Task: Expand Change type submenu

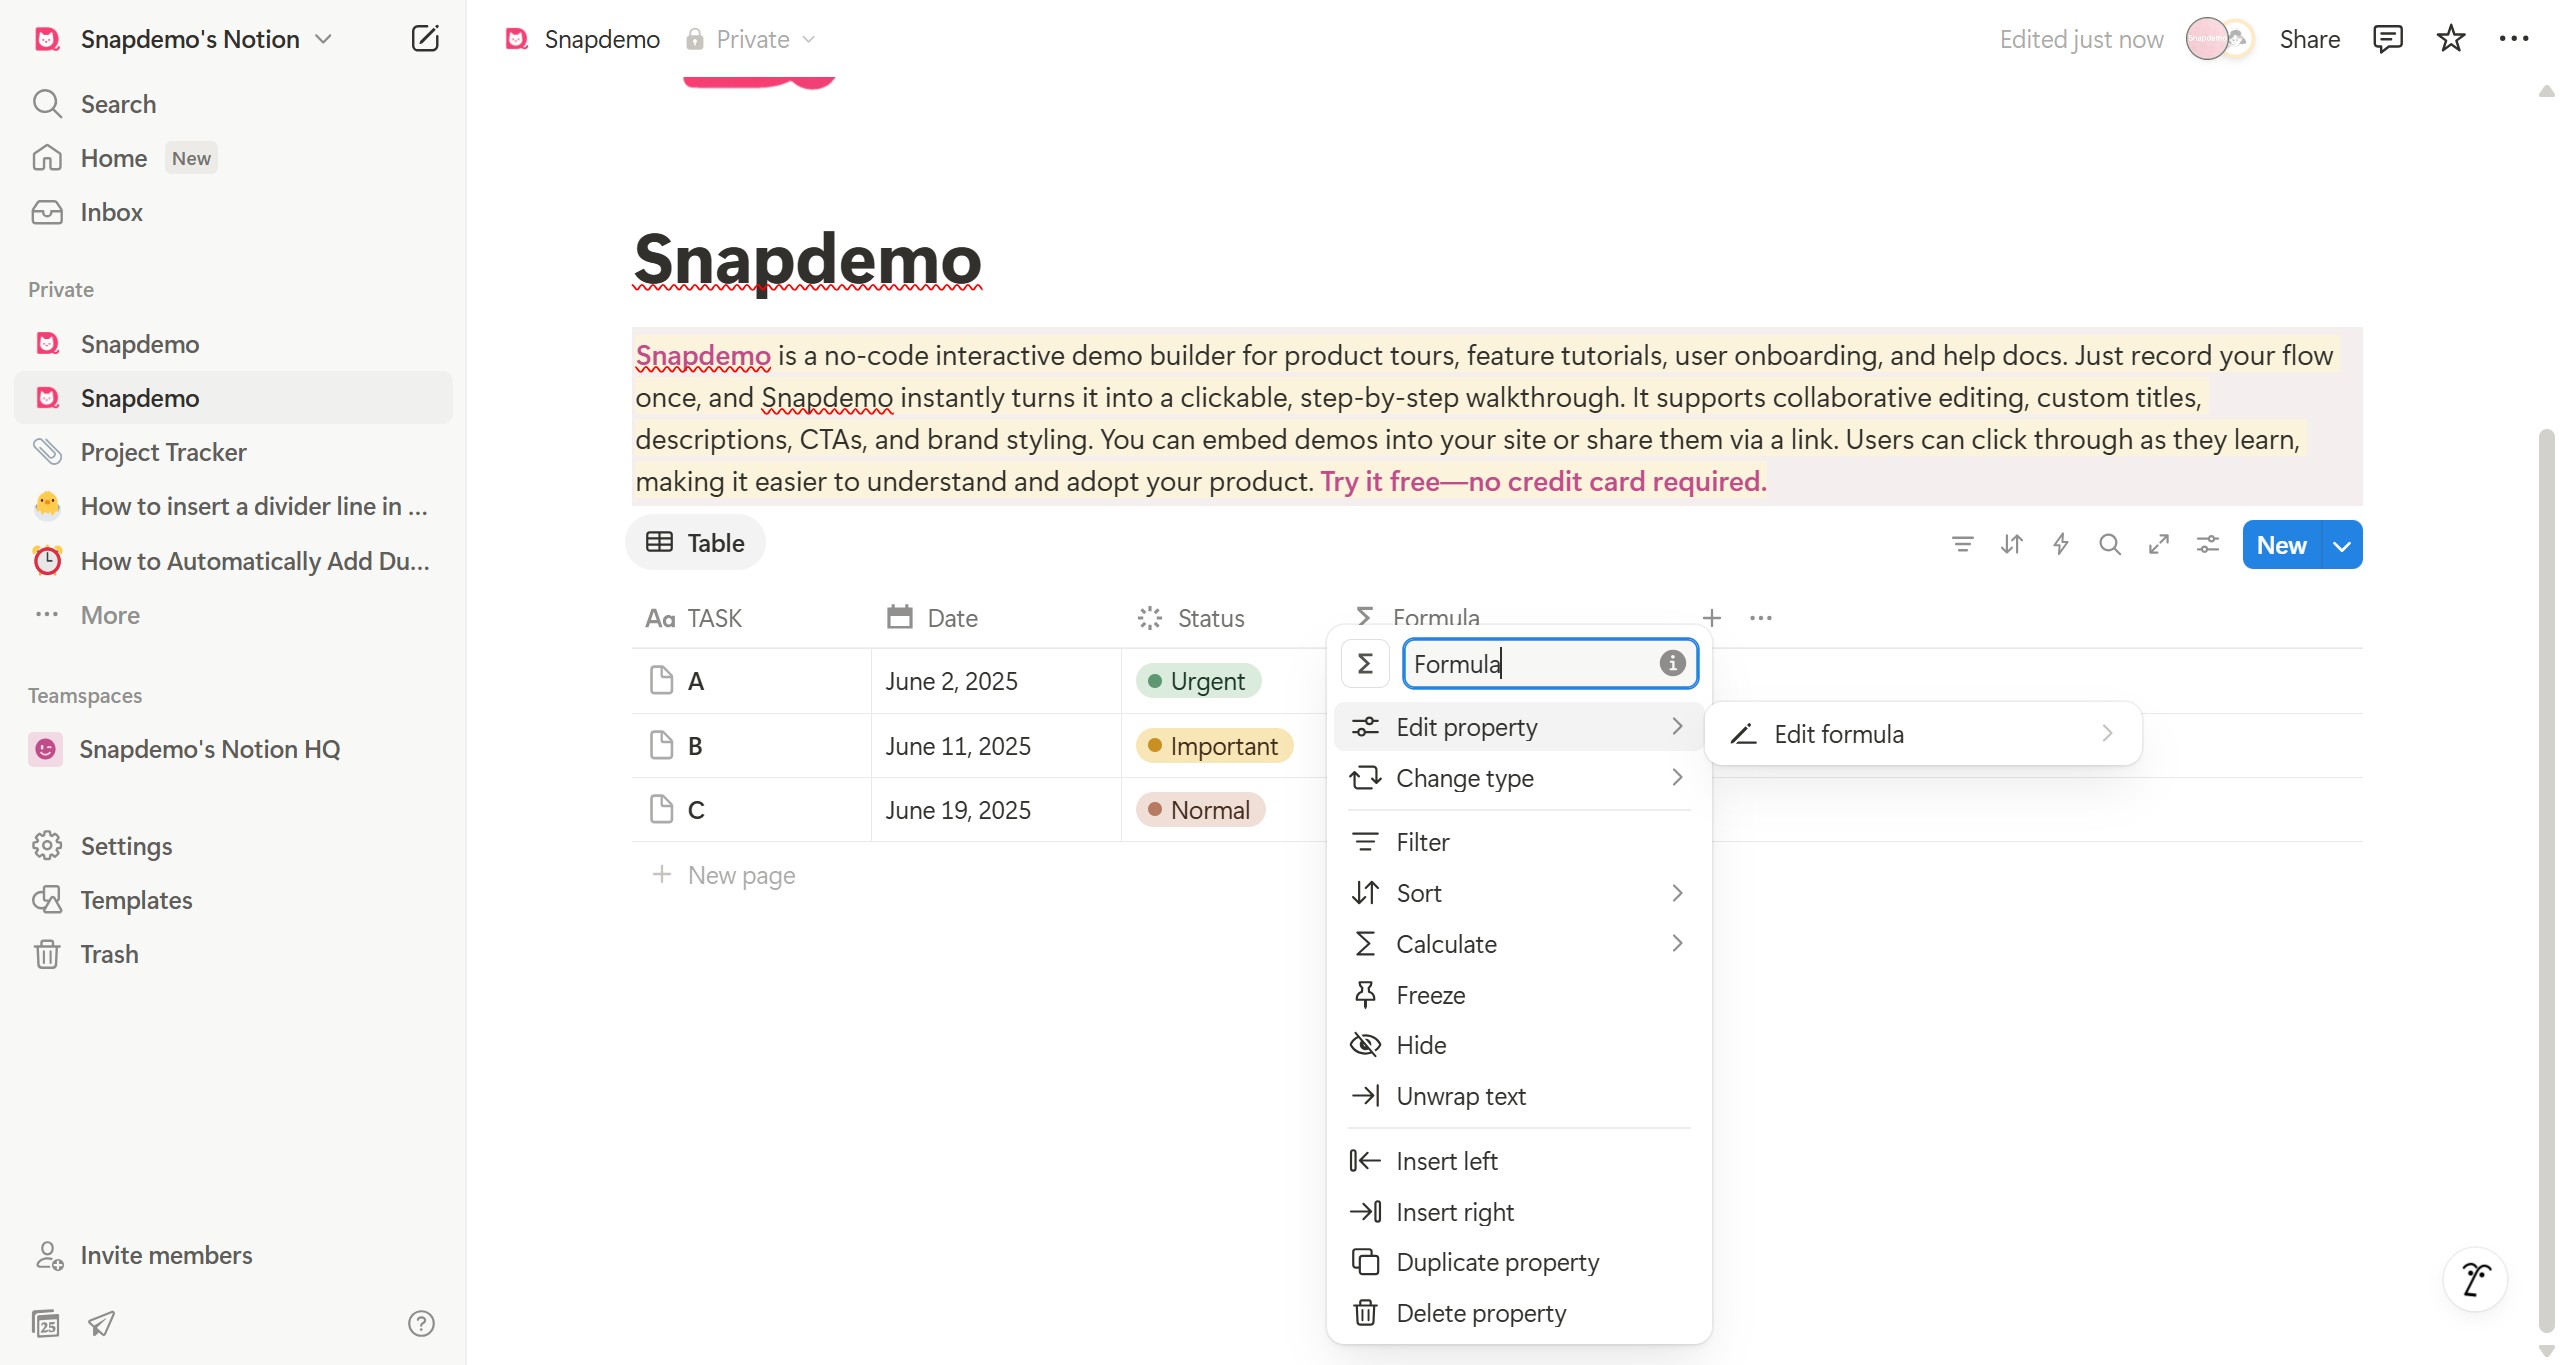Action: click(x=1519, y=778)
